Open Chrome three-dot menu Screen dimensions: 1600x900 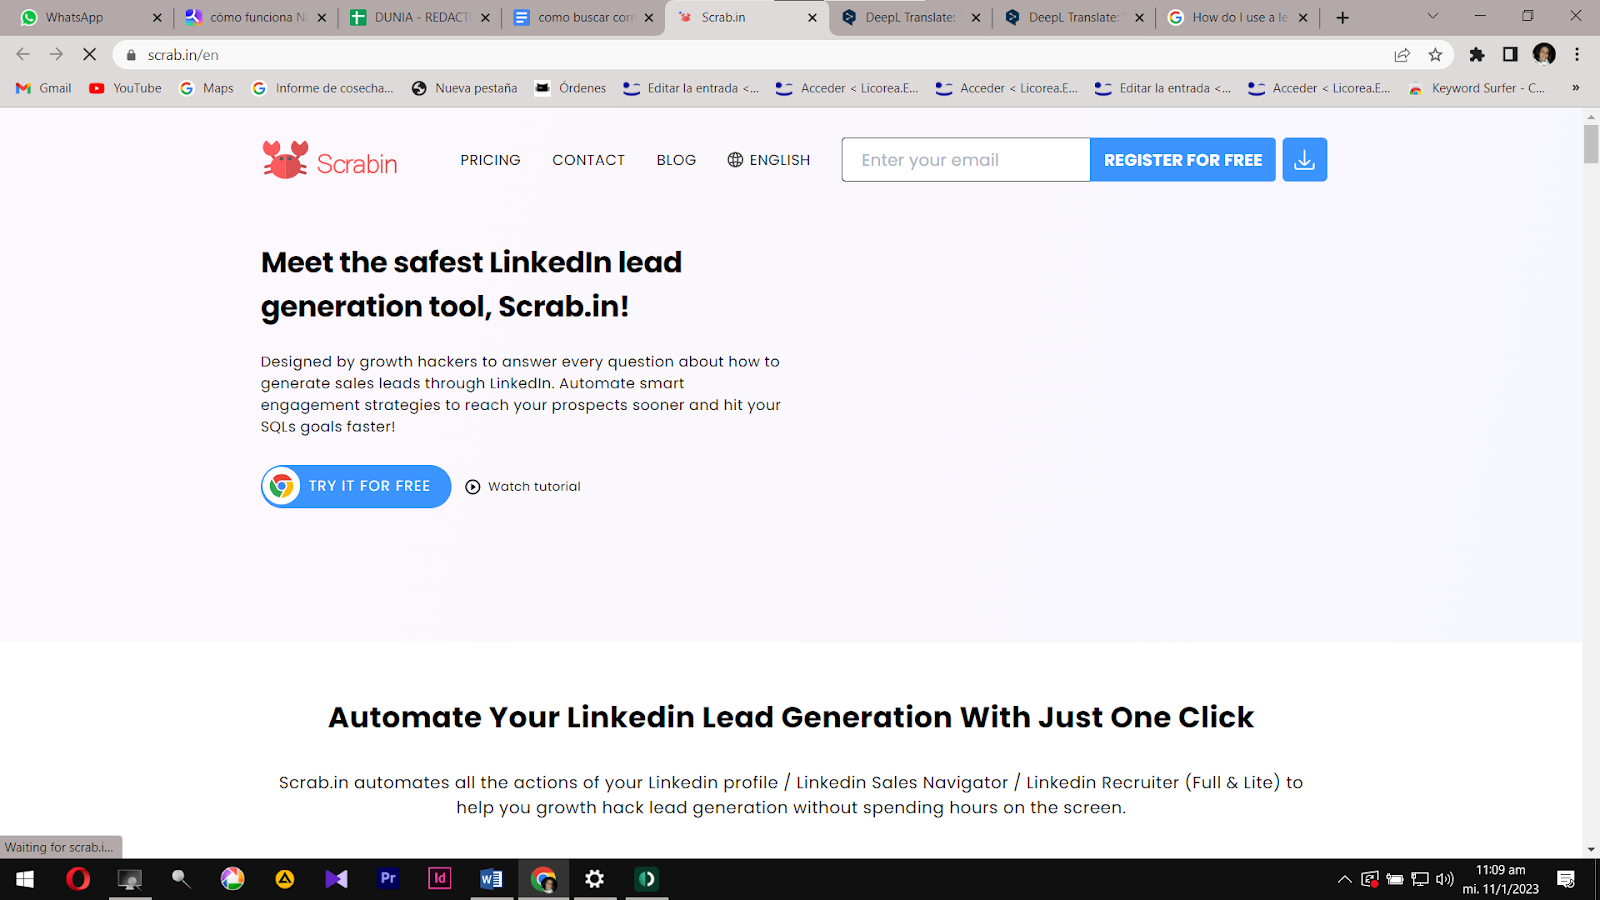(1577, 55)
